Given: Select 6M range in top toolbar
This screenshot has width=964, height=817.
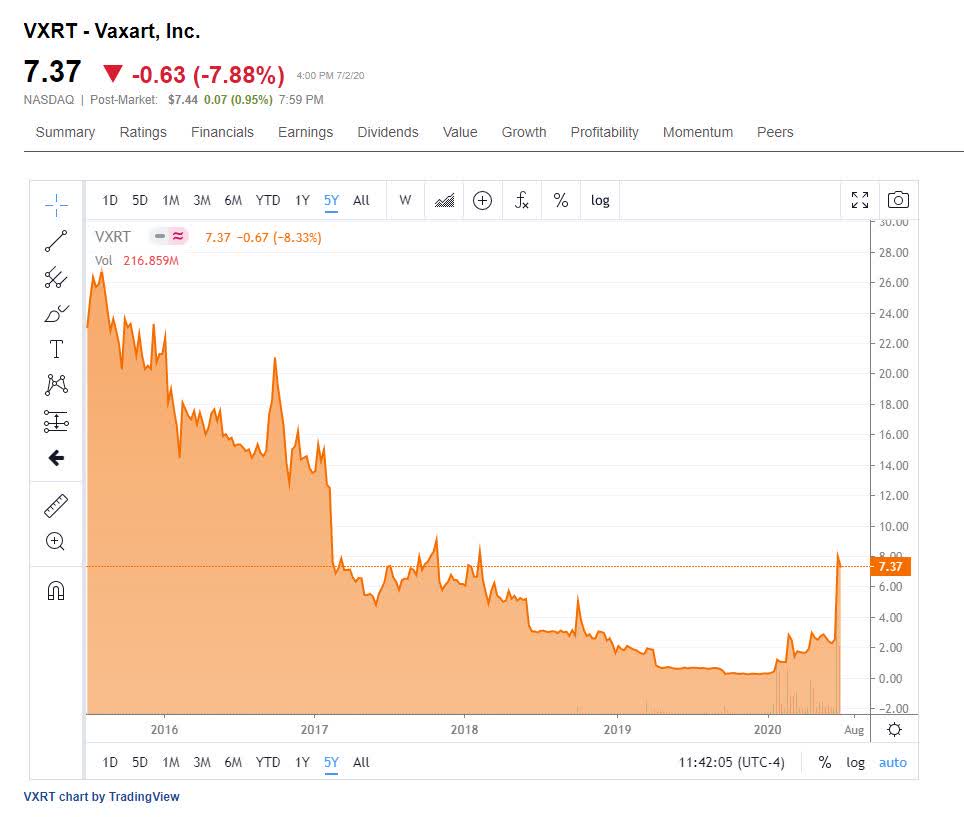Looking at the screenshot, I should (x=233, y=200).
